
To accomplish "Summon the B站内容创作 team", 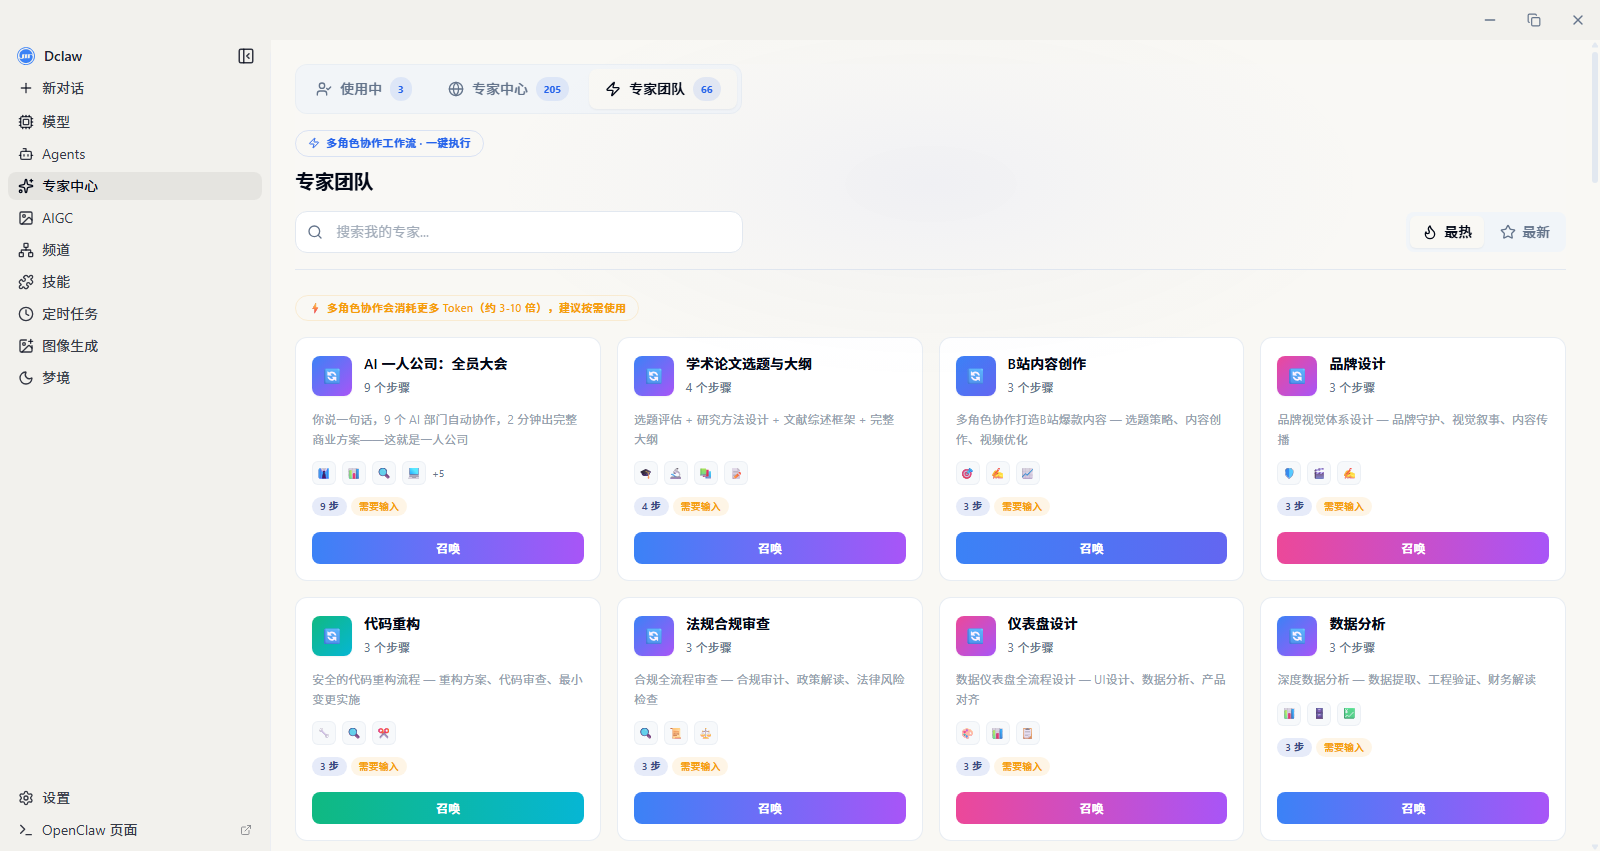I will (x=1091, y=548).
